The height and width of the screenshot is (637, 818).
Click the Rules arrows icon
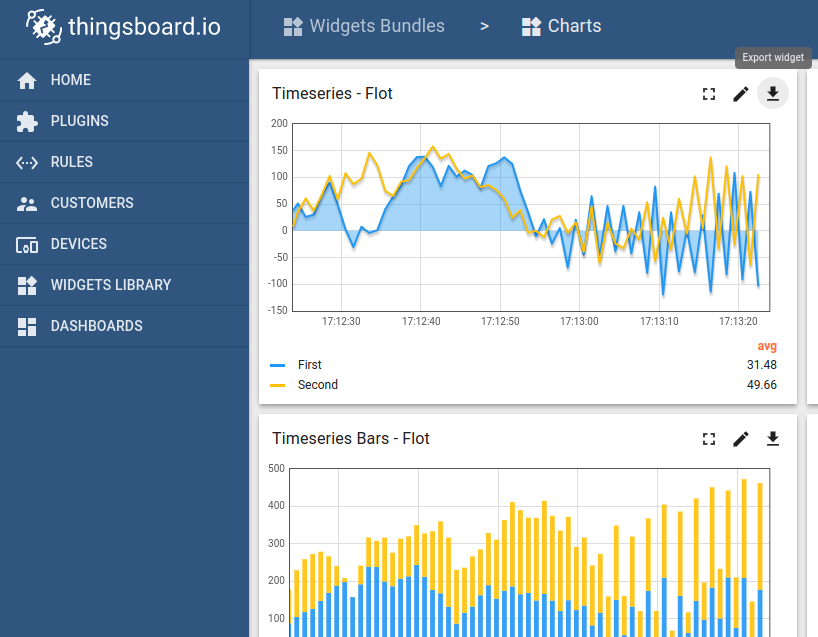coord(27,162)
